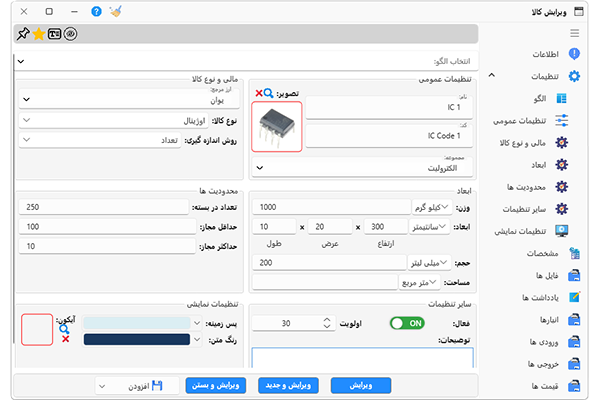This screenshot has width=600, height=400.
Task: Open the روش اندازه گیری dropdown
Action: 99,140
